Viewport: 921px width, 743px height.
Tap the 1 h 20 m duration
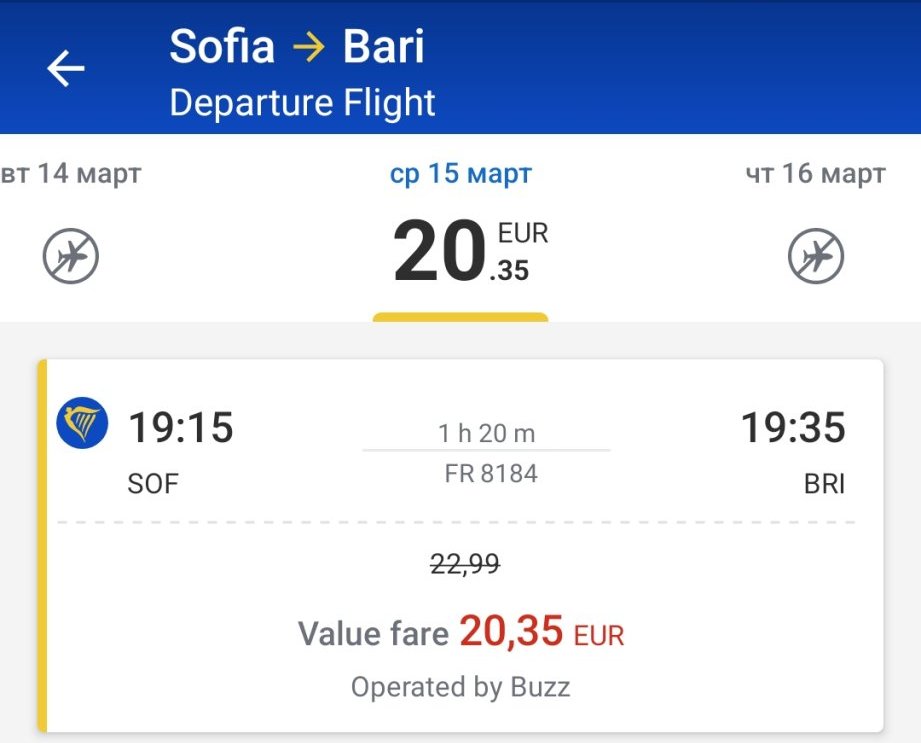coord(487,433)
